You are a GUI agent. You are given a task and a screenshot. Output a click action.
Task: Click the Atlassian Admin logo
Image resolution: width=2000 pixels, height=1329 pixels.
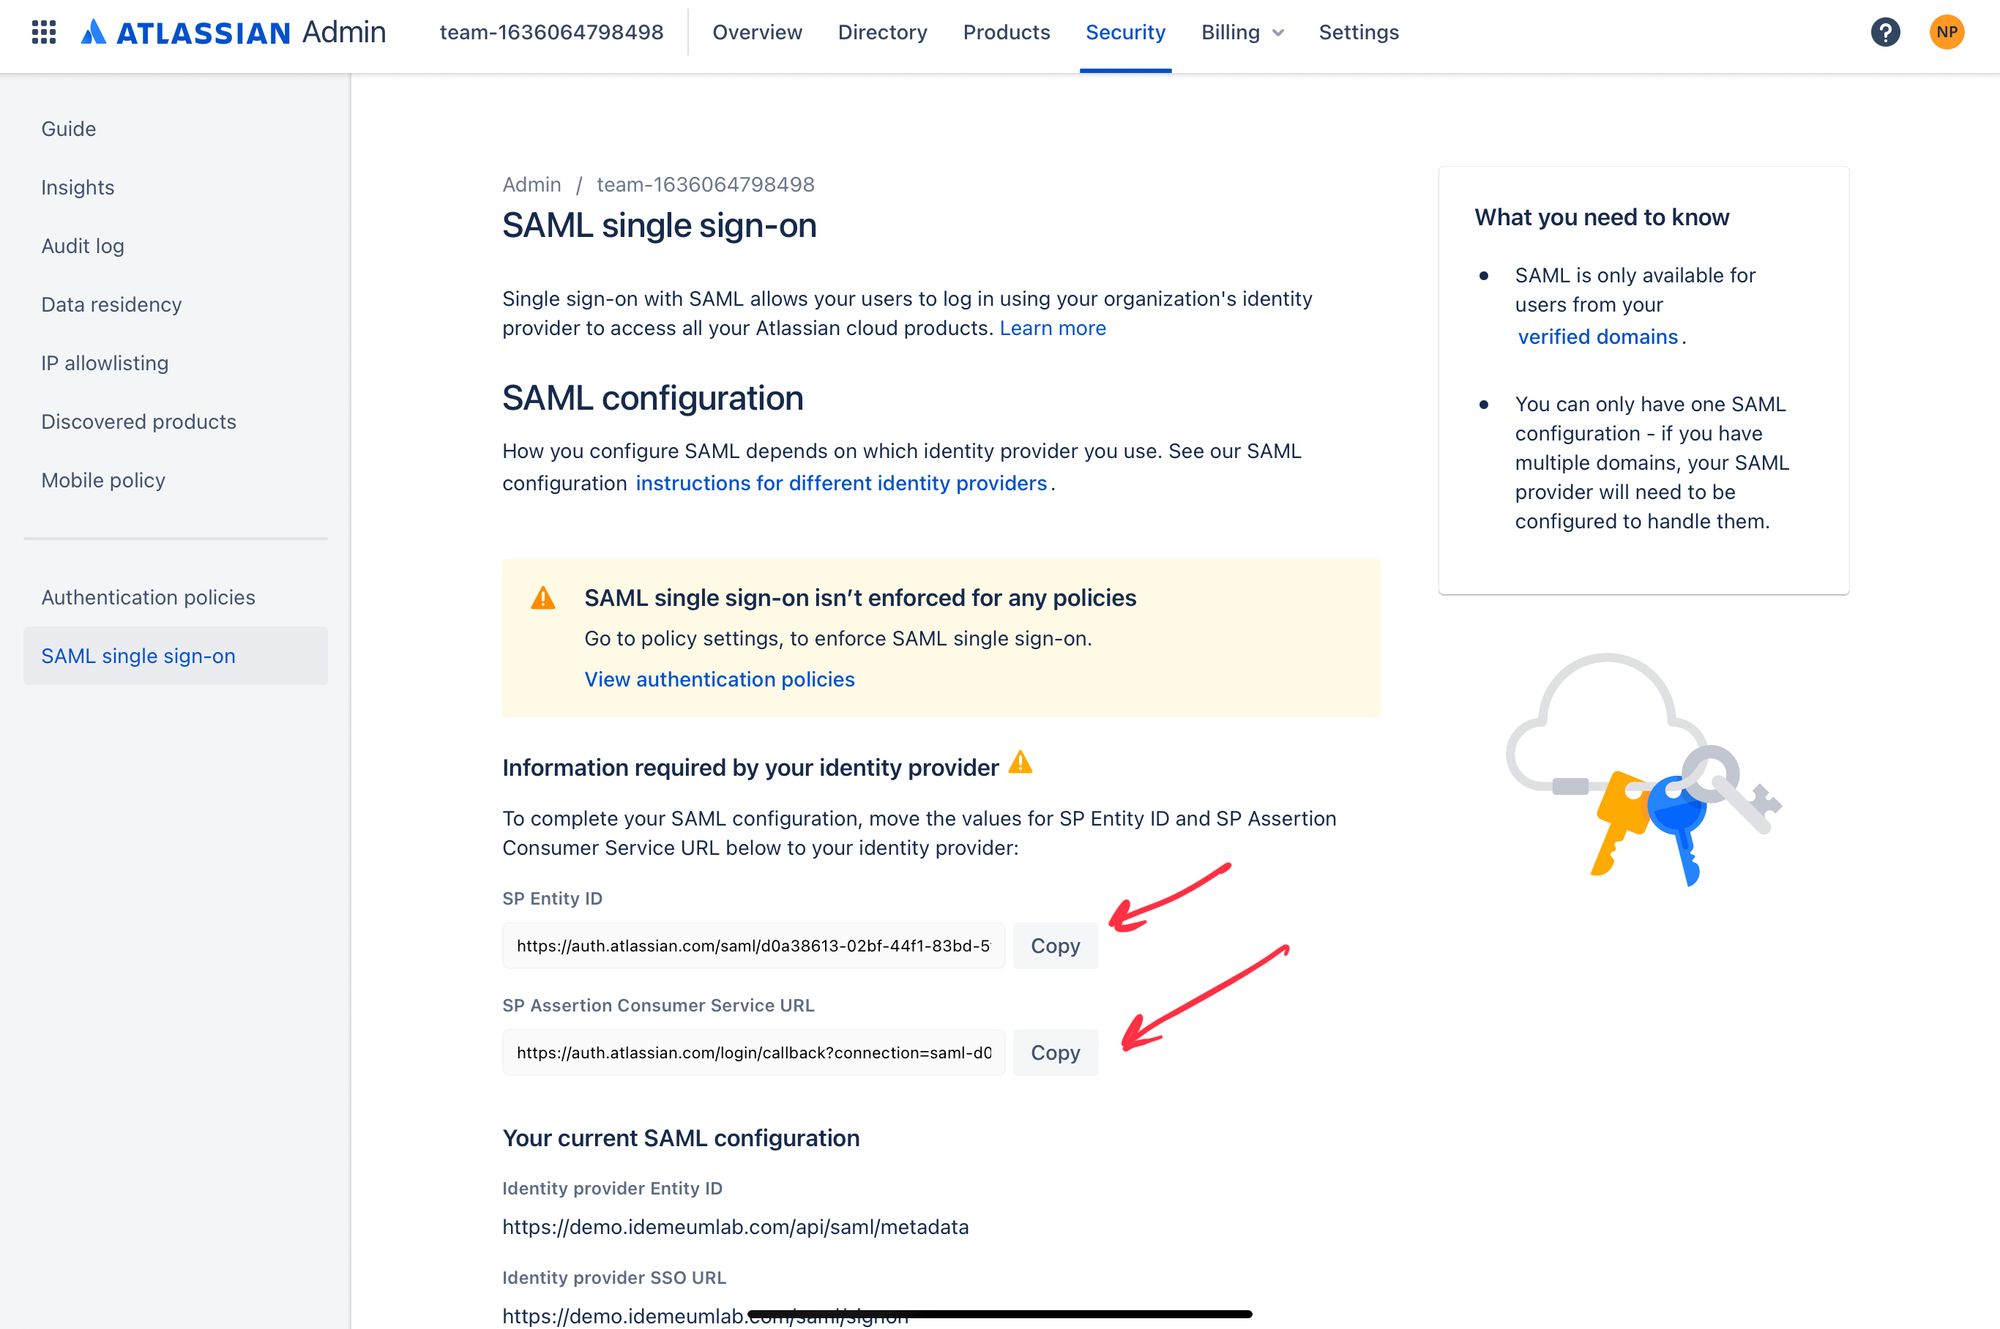233,32
